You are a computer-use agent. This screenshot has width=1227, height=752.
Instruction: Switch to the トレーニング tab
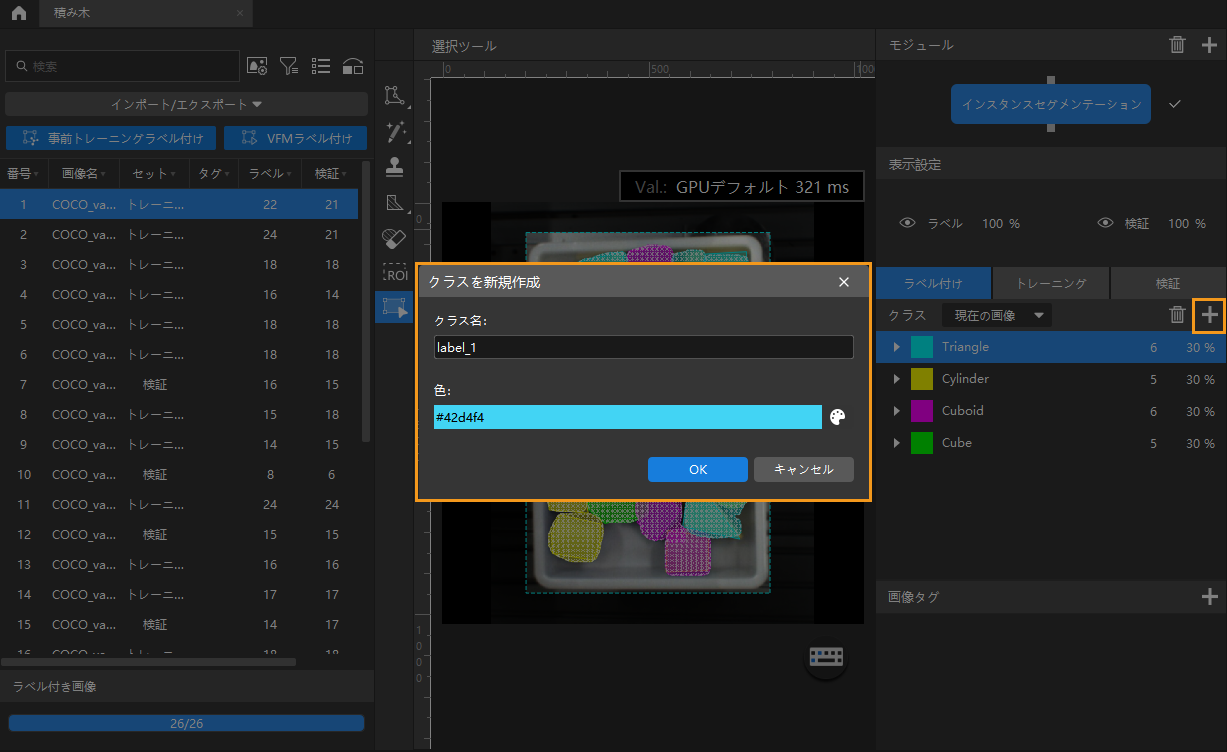point(1050,283)
